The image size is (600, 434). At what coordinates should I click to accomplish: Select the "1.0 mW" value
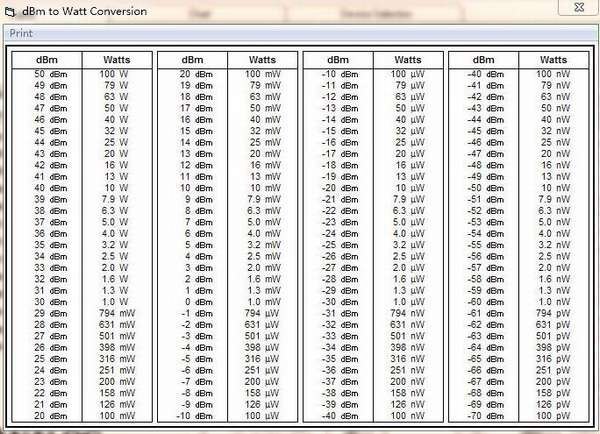pyautogui.click(x=264, y=302)
